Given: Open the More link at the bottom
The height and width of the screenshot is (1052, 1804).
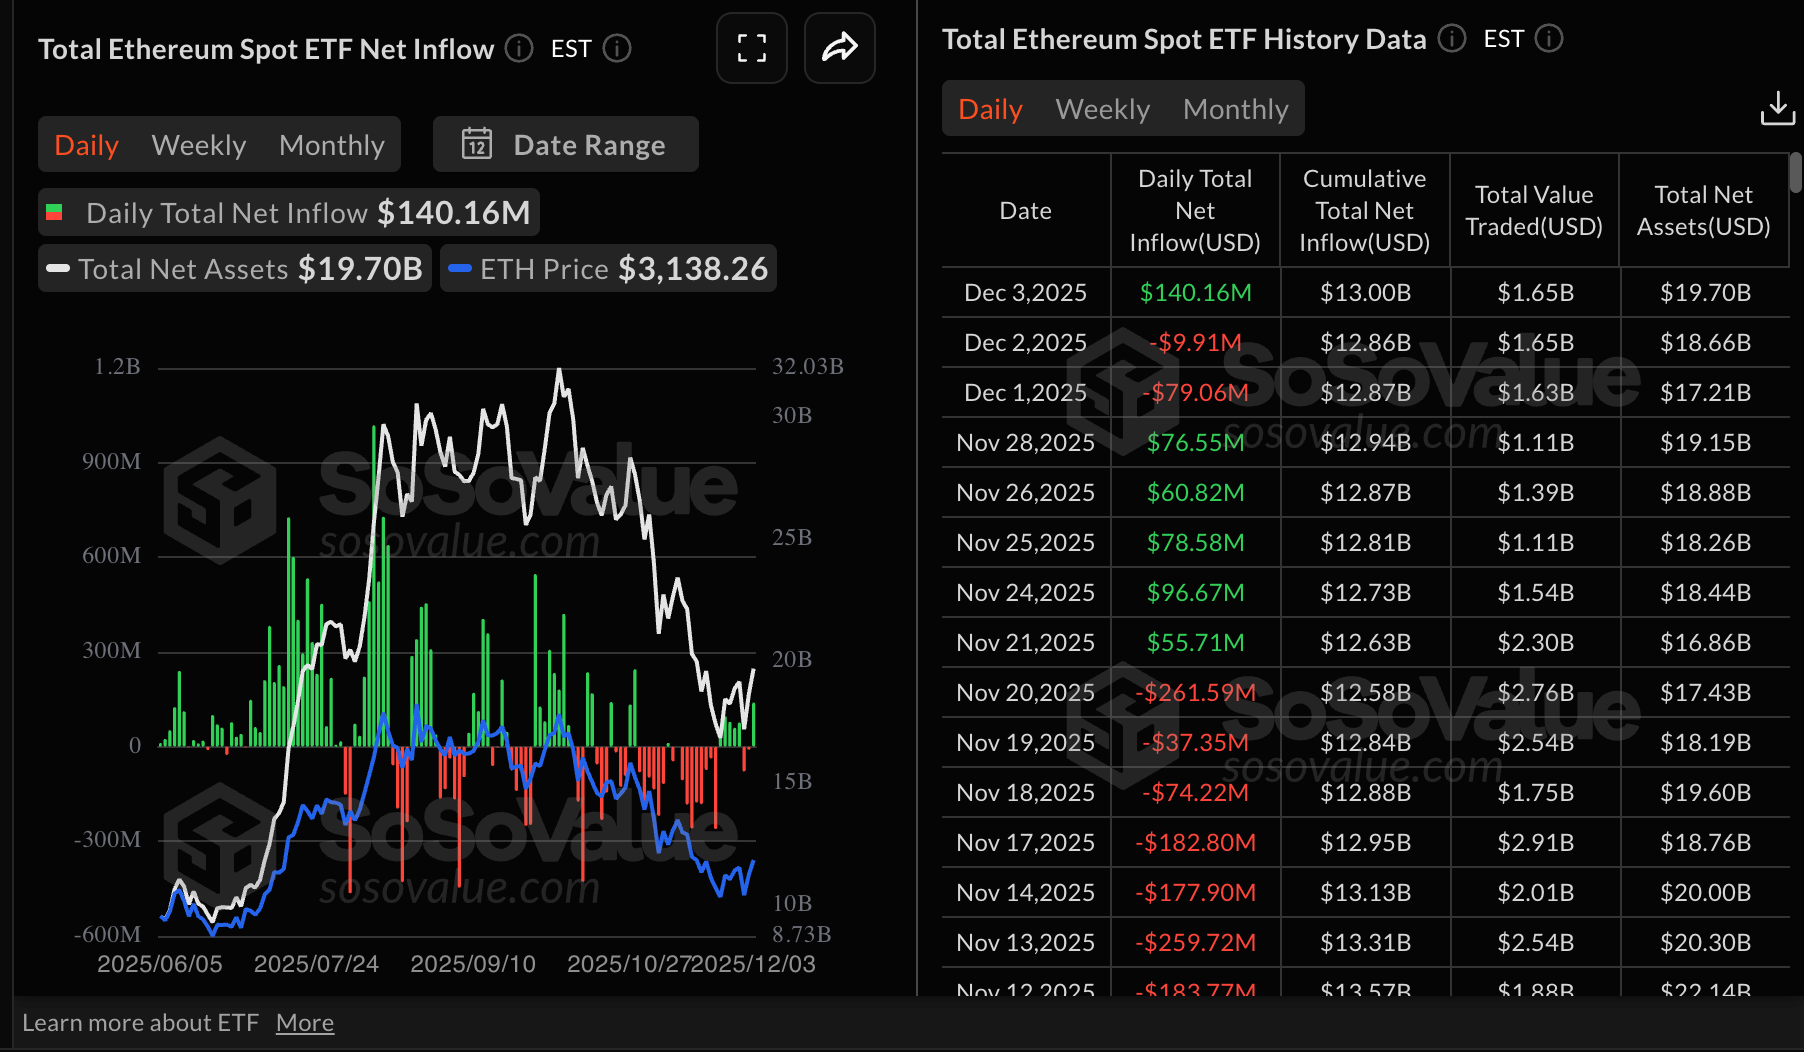Looking at the screenshot, I should pos(304,1022).
